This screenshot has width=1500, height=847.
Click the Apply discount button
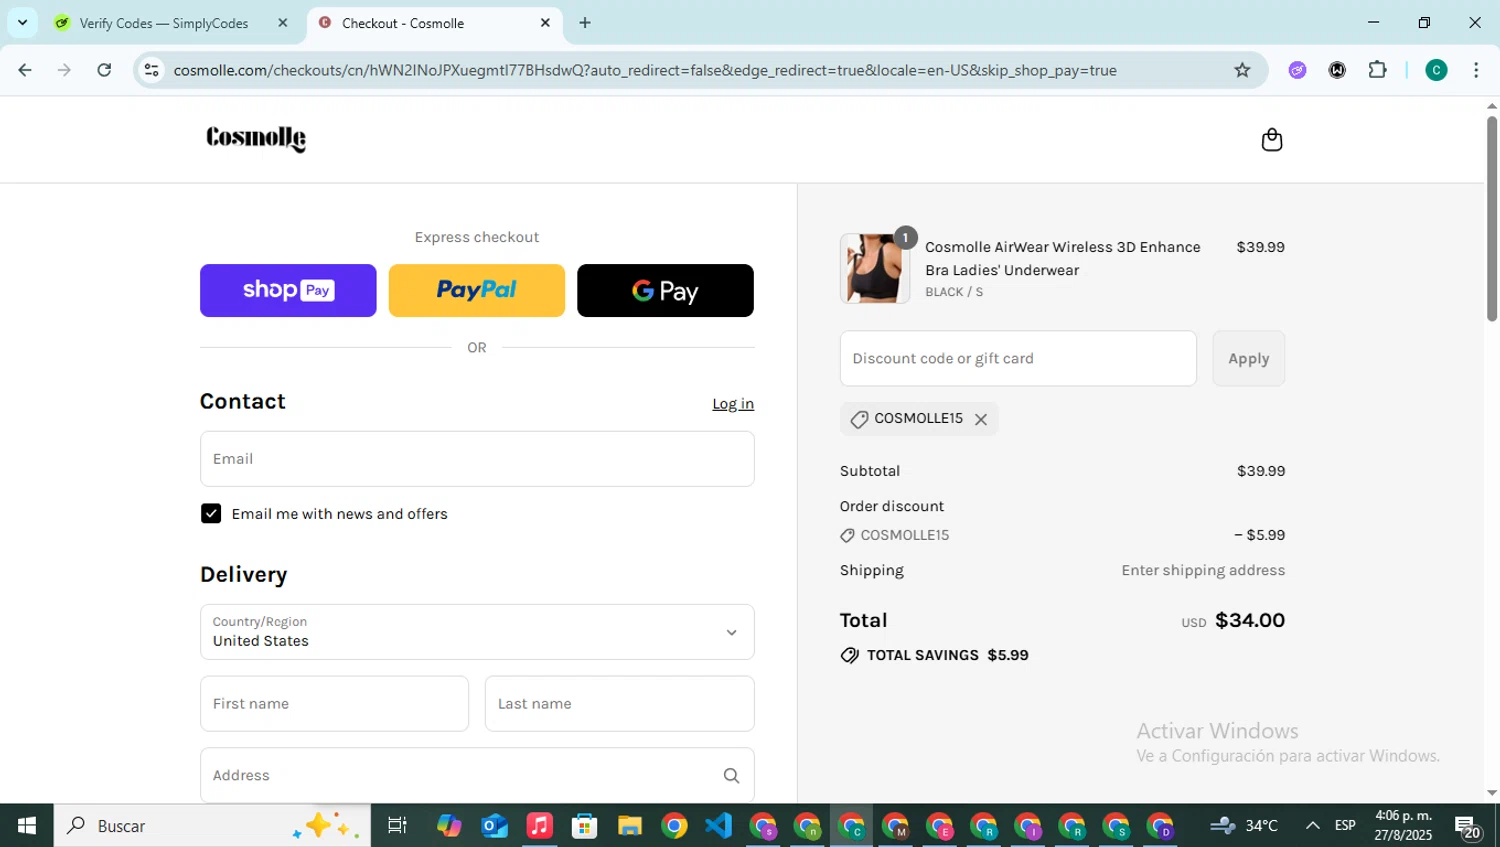click(1248, 358)
